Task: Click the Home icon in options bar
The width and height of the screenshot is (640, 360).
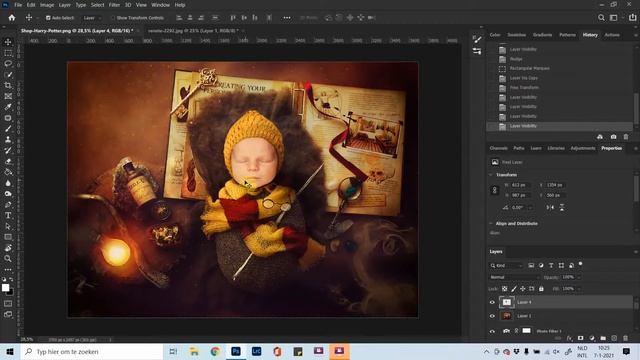Action: (12, 18)
